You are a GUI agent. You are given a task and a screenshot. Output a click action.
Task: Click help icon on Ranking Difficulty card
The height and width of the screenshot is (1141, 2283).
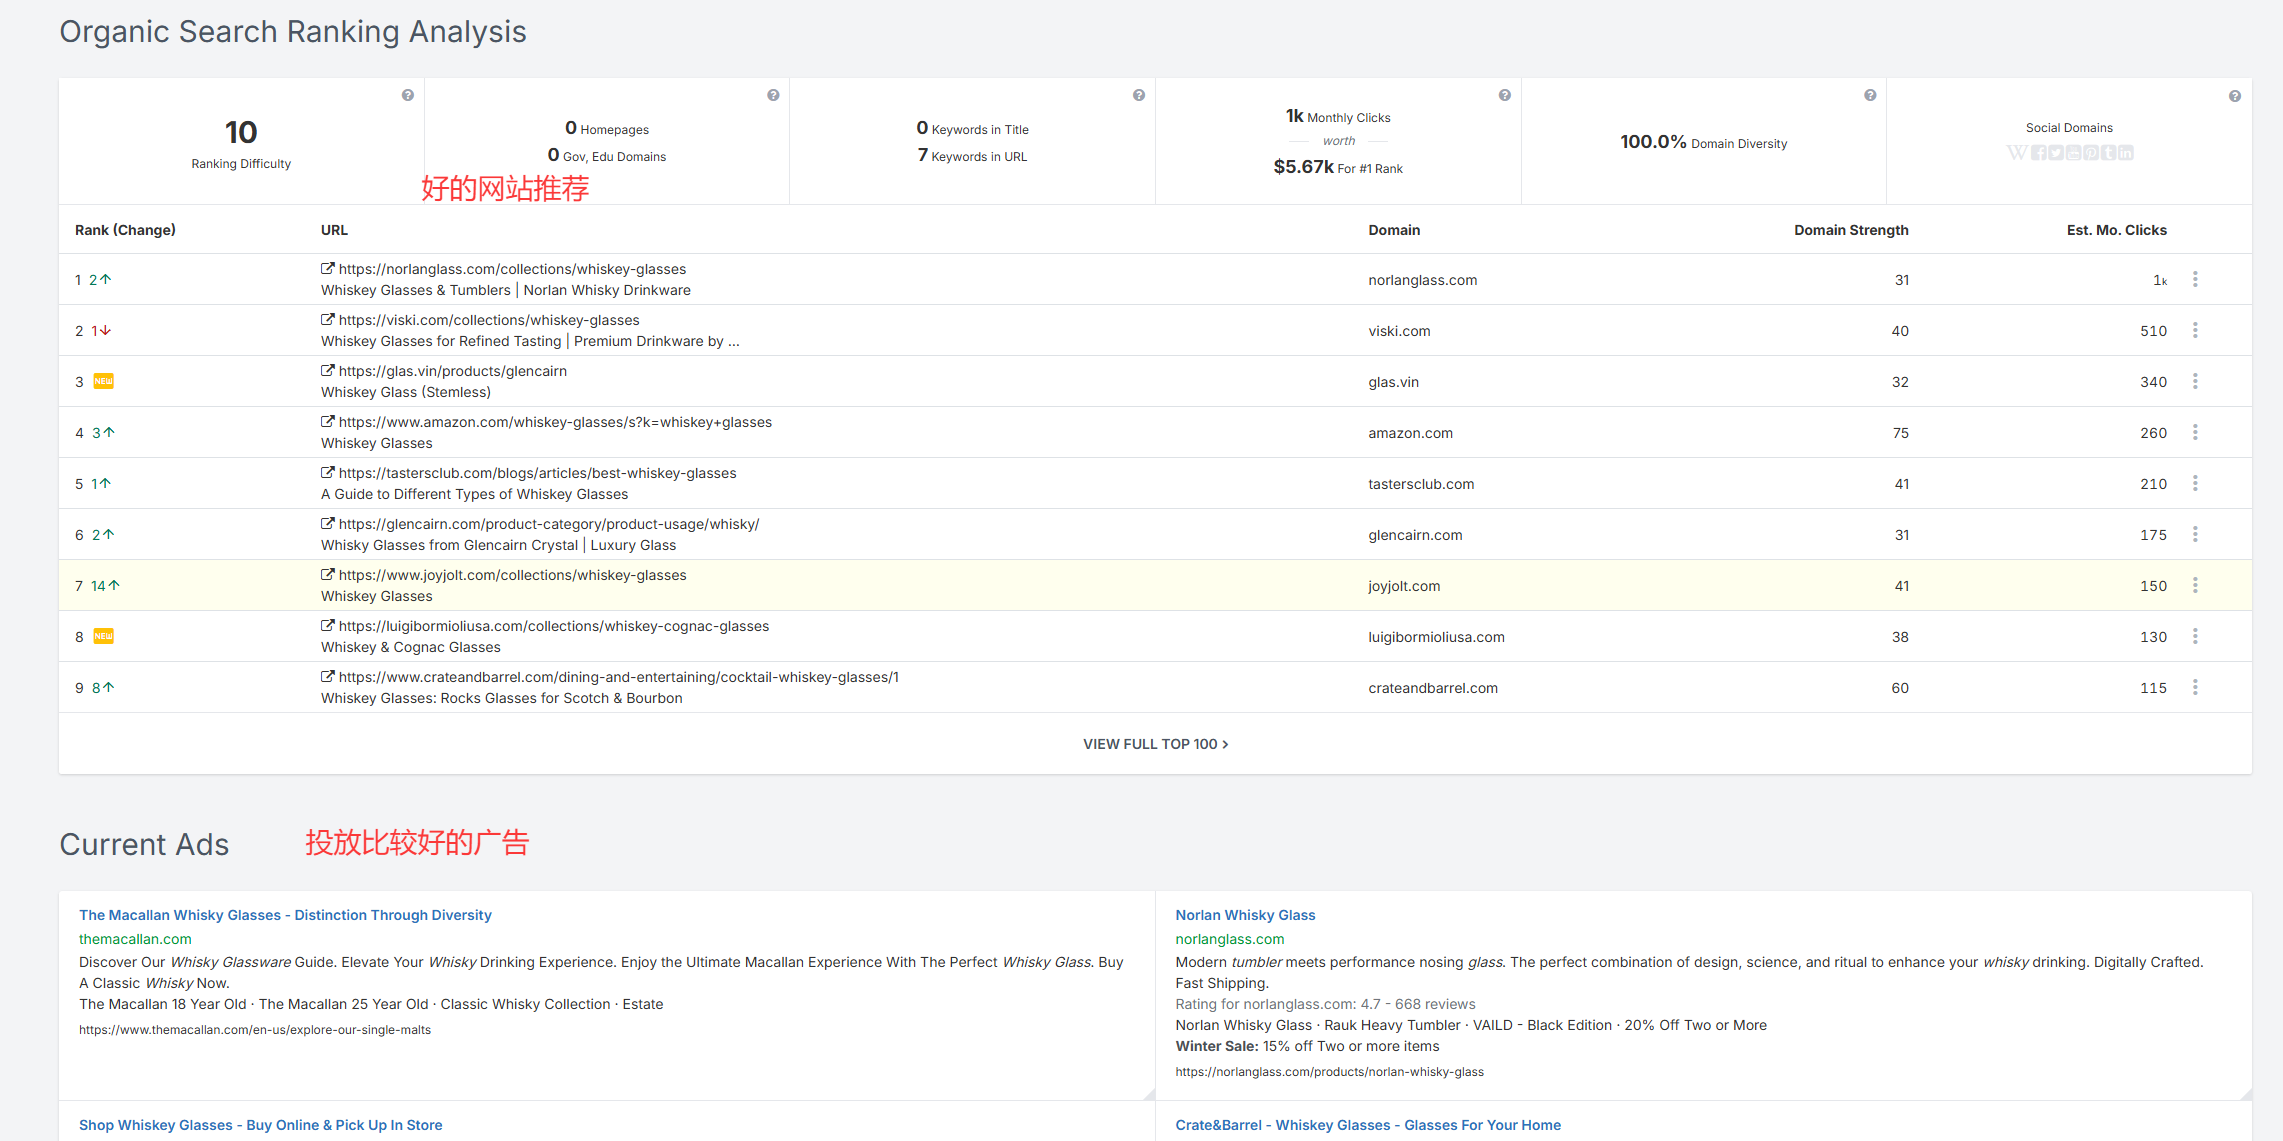(407, 95)
